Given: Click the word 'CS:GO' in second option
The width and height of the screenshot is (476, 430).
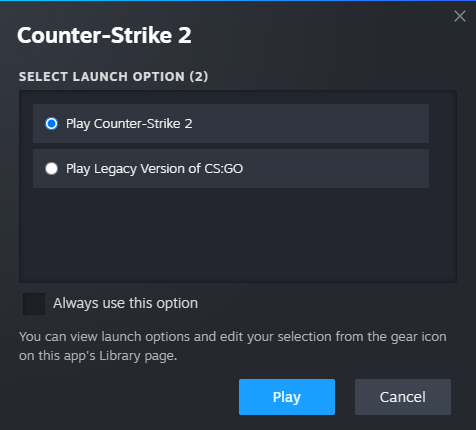Looking at the screenshot, I should tap(224, 169).
